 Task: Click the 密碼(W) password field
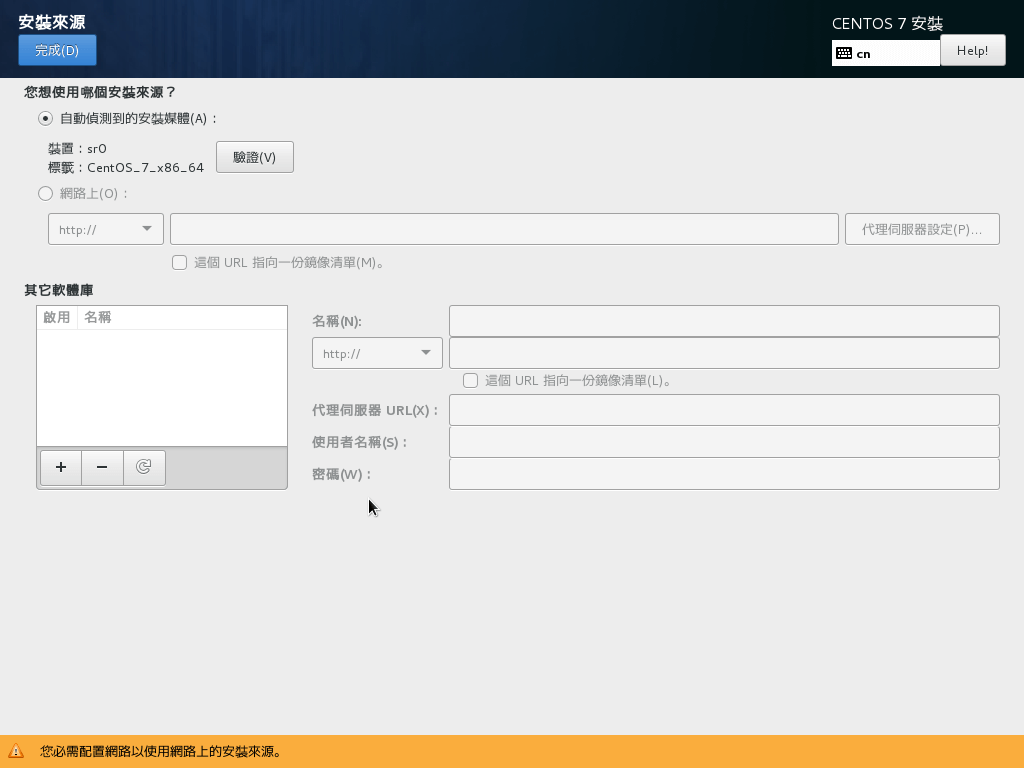pyautogui.click(x=724, y=474)
